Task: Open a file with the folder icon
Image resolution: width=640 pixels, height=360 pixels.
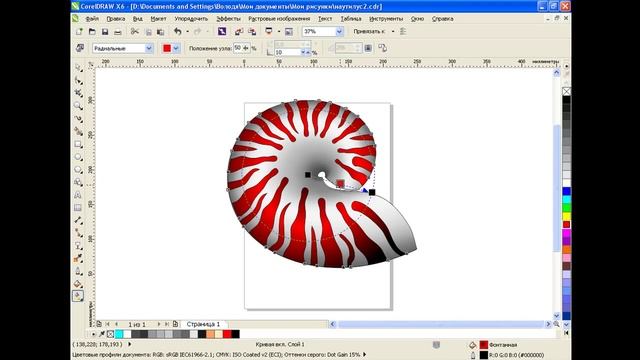Action: coord(92,31)
